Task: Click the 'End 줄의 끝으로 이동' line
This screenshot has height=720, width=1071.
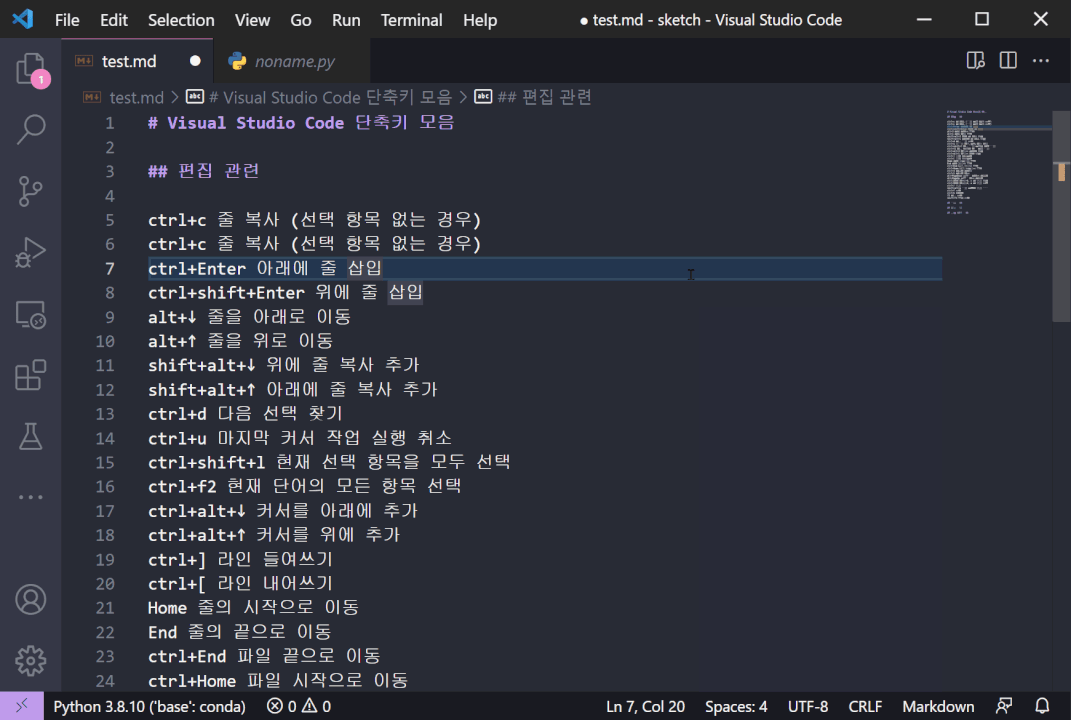Action: point(240,632)
